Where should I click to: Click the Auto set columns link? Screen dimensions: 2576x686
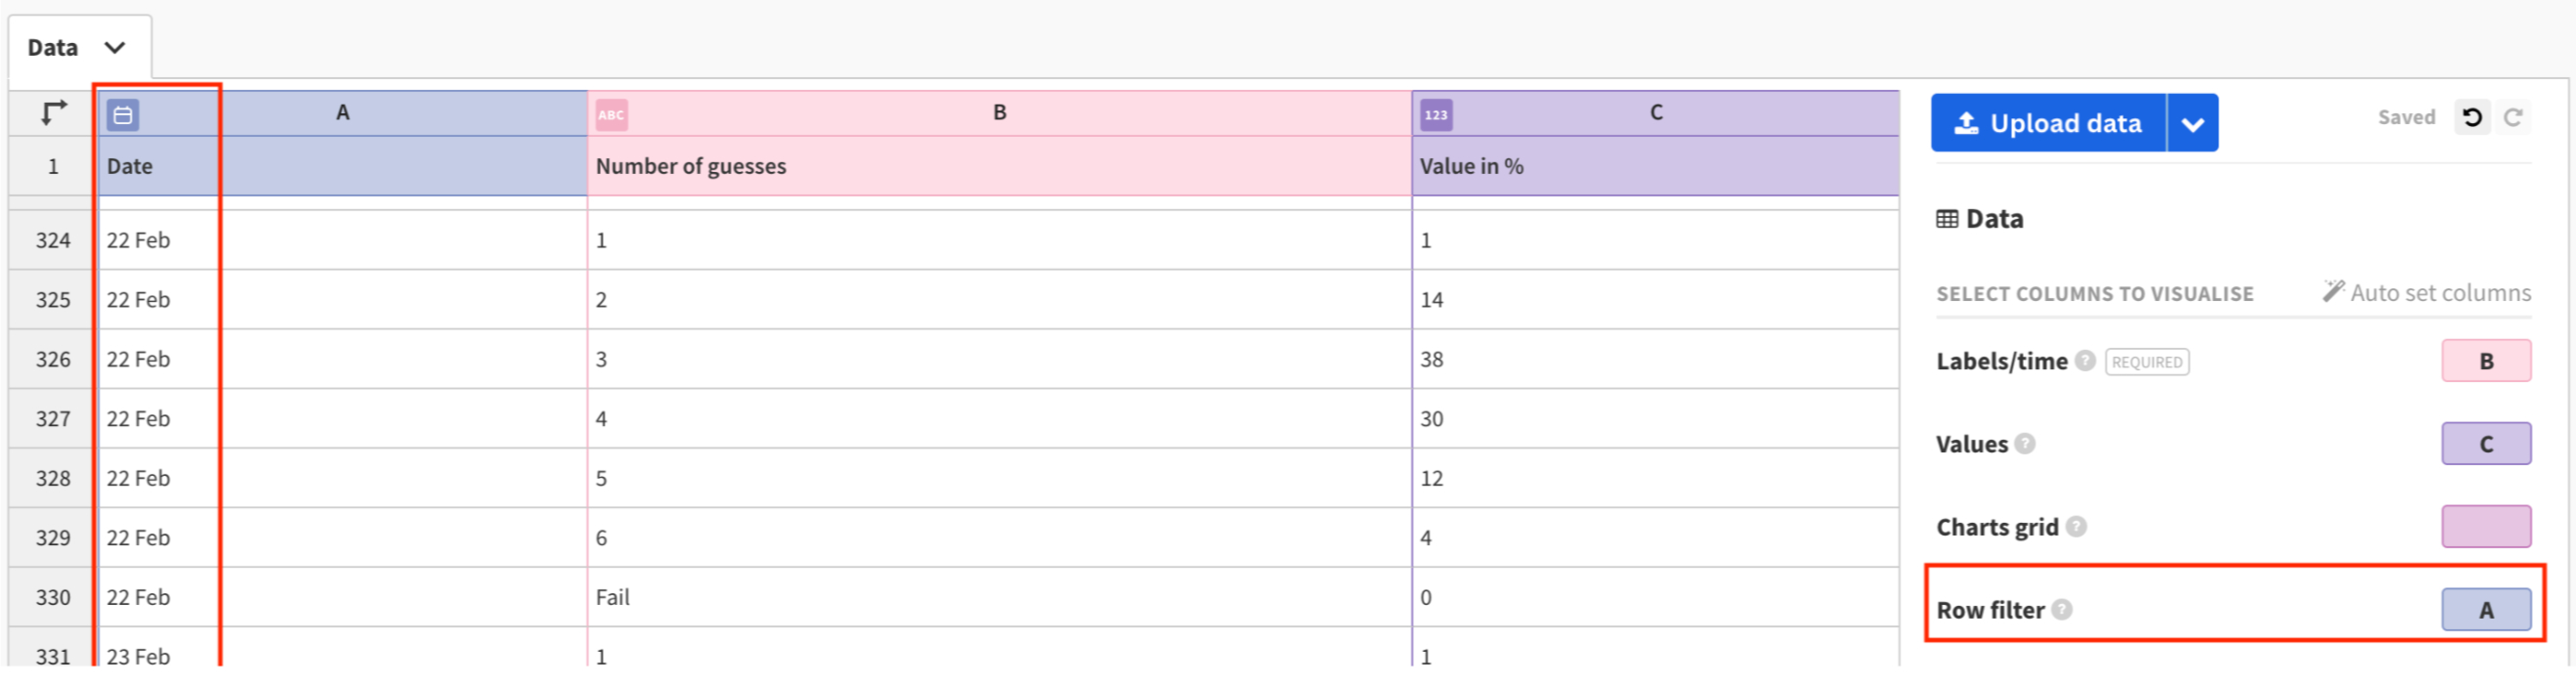pos(2427,293)
